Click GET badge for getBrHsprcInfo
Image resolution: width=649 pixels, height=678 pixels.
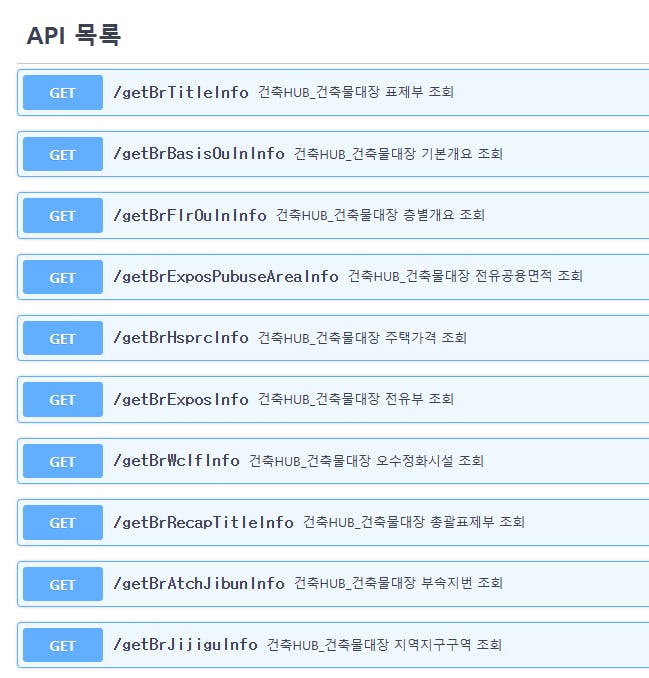pos(63,338)
